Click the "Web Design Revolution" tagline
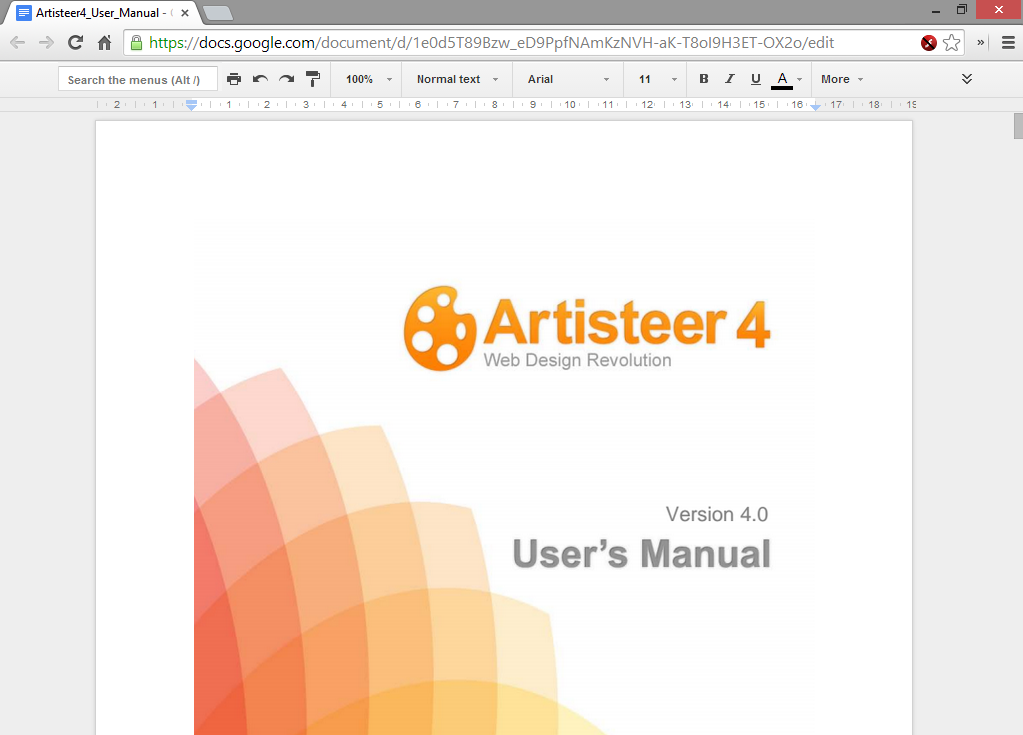The image size is (1023, 735). [x=577, y=360]
